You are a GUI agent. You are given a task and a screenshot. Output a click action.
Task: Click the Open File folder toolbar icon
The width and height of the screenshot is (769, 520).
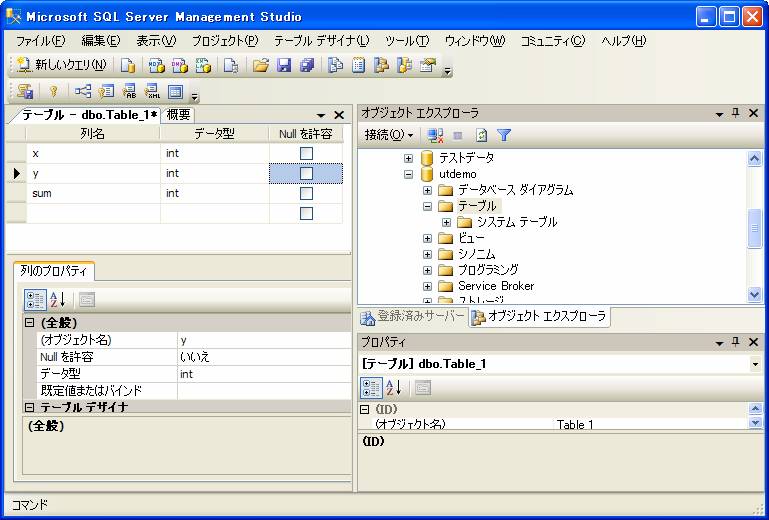(261, 66)
